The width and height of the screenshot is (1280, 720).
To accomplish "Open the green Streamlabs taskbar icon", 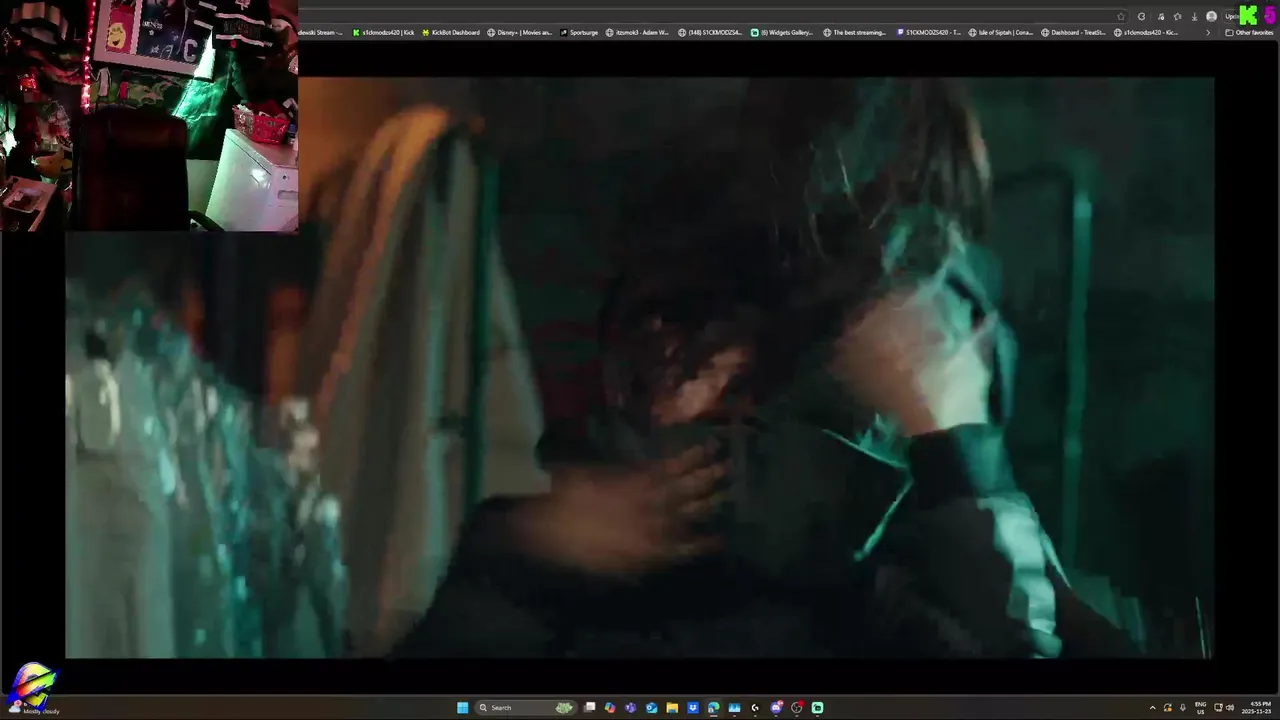I will 818,708.
